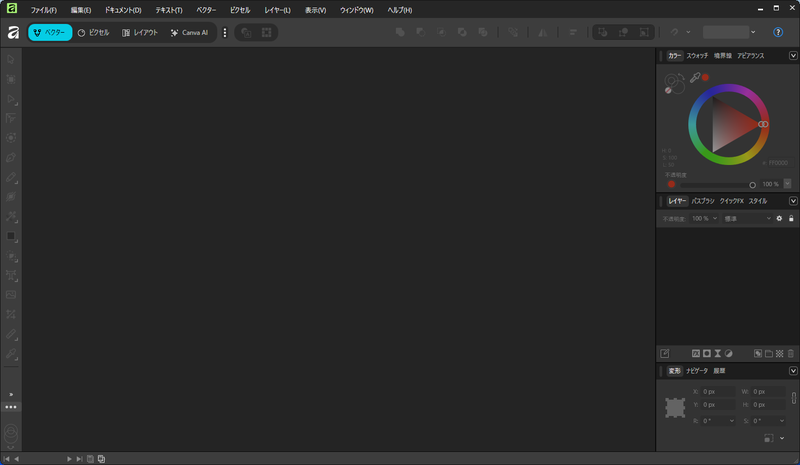Image resolution: width=800 pixels, height=465 pixels.
Task: Select the Pen tool icon
Action: click(x=11, y=158)
